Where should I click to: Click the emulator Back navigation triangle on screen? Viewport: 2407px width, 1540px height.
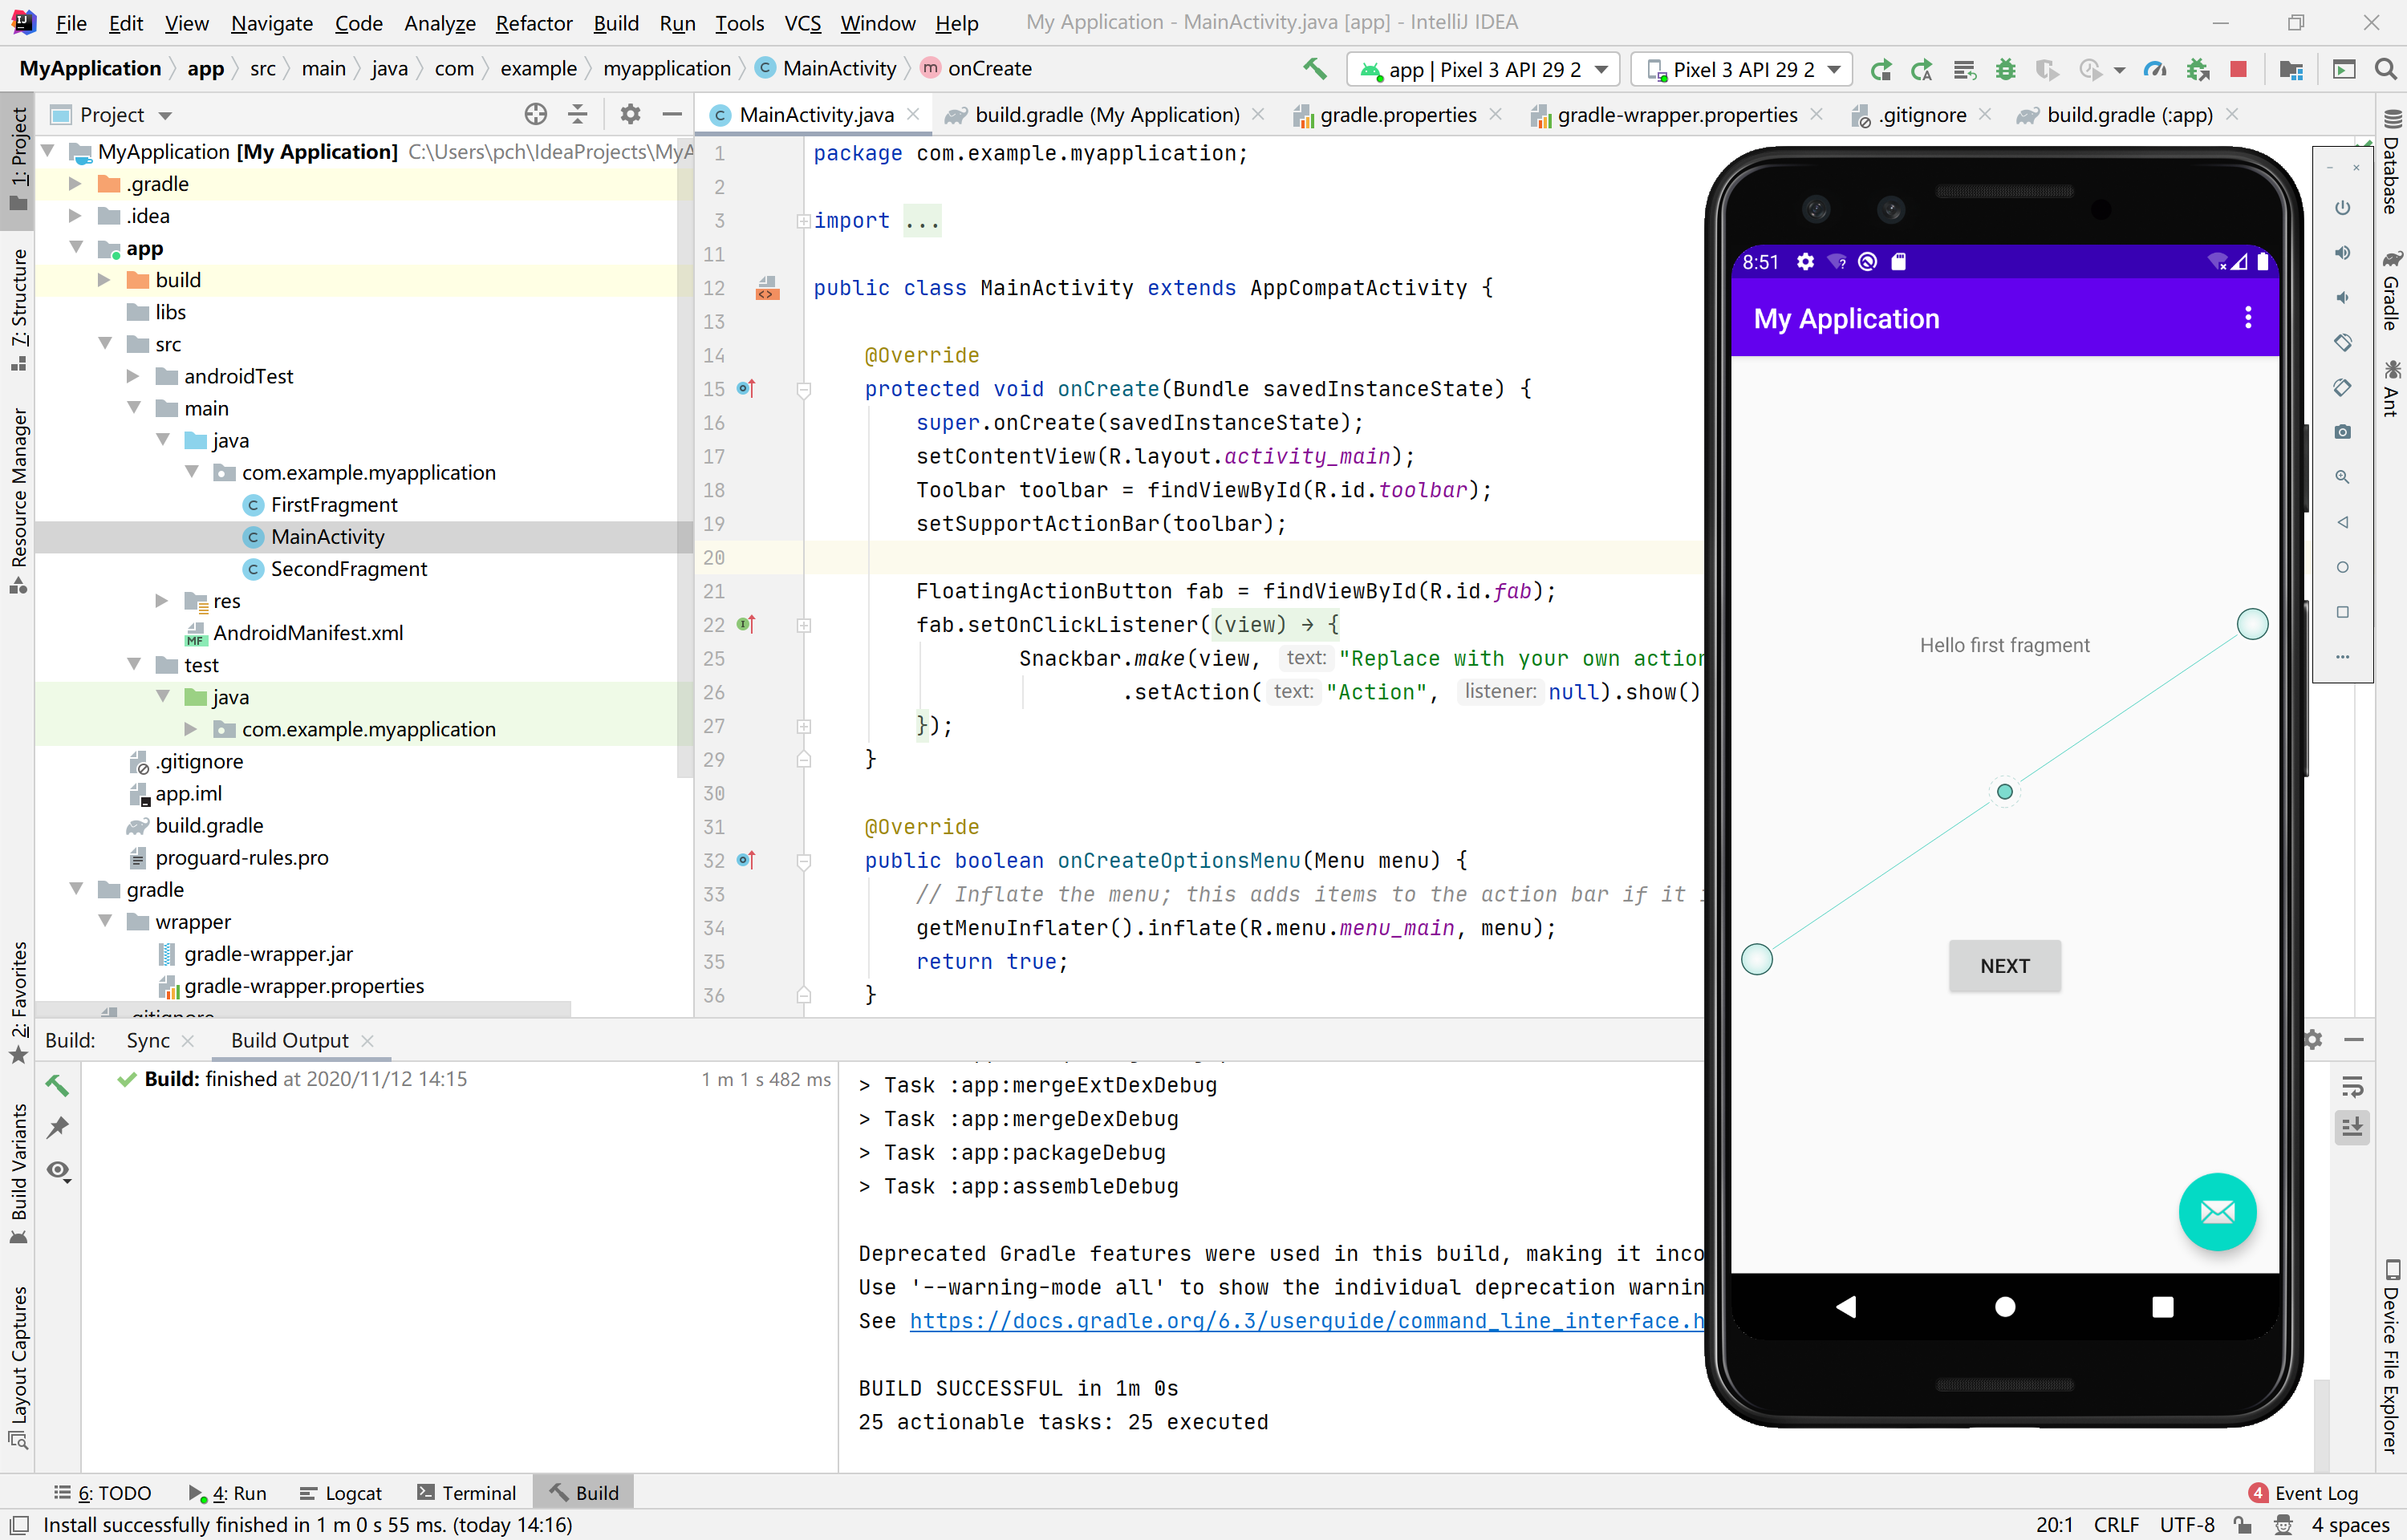[1846, 1306]
